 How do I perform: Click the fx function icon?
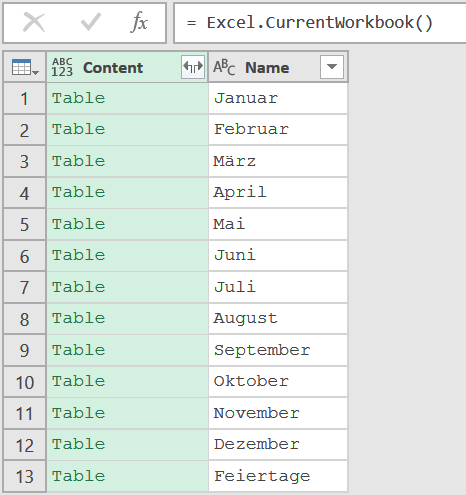(x=139, y=22)
